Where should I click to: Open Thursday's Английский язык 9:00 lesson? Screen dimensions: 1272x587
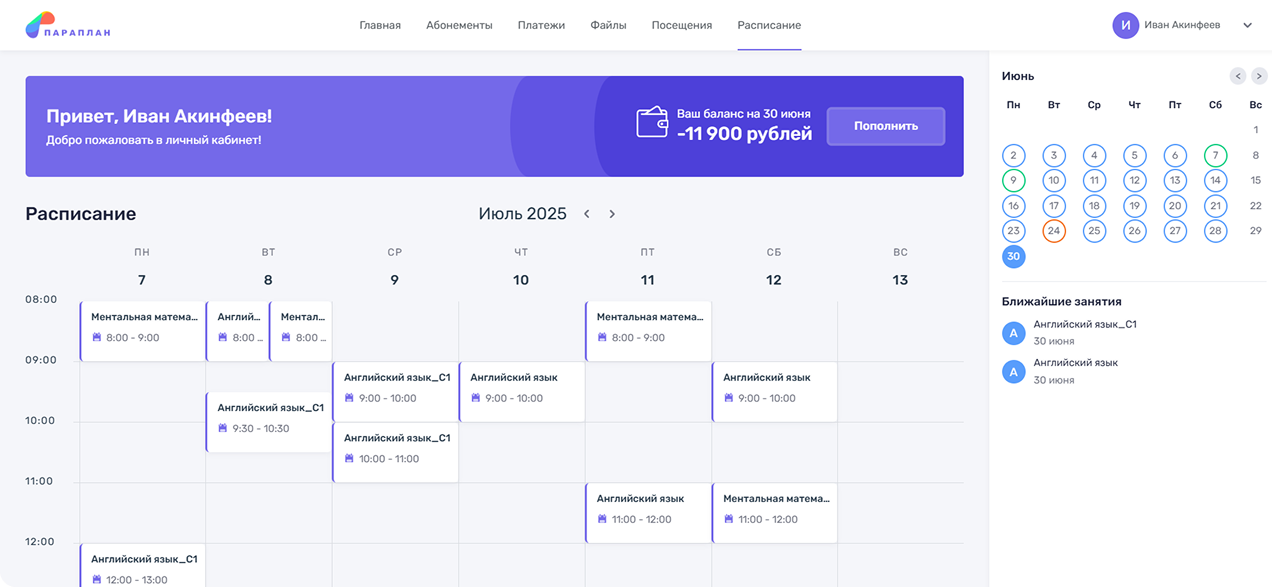(521, 388)
